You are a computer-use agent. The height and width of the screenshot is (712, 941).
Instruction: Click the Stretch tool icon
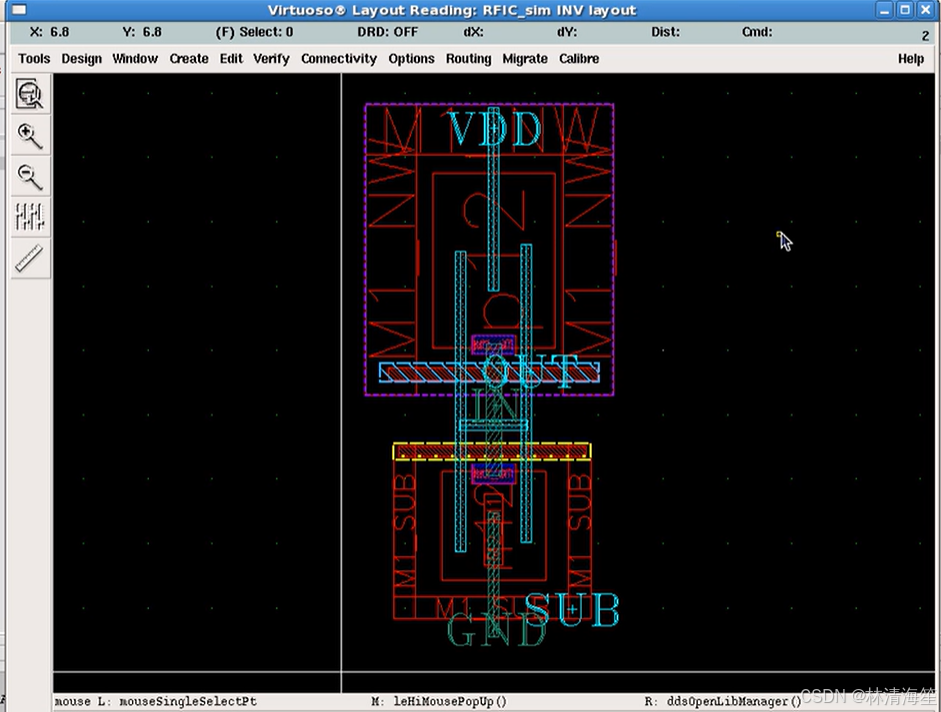[29, 217]
